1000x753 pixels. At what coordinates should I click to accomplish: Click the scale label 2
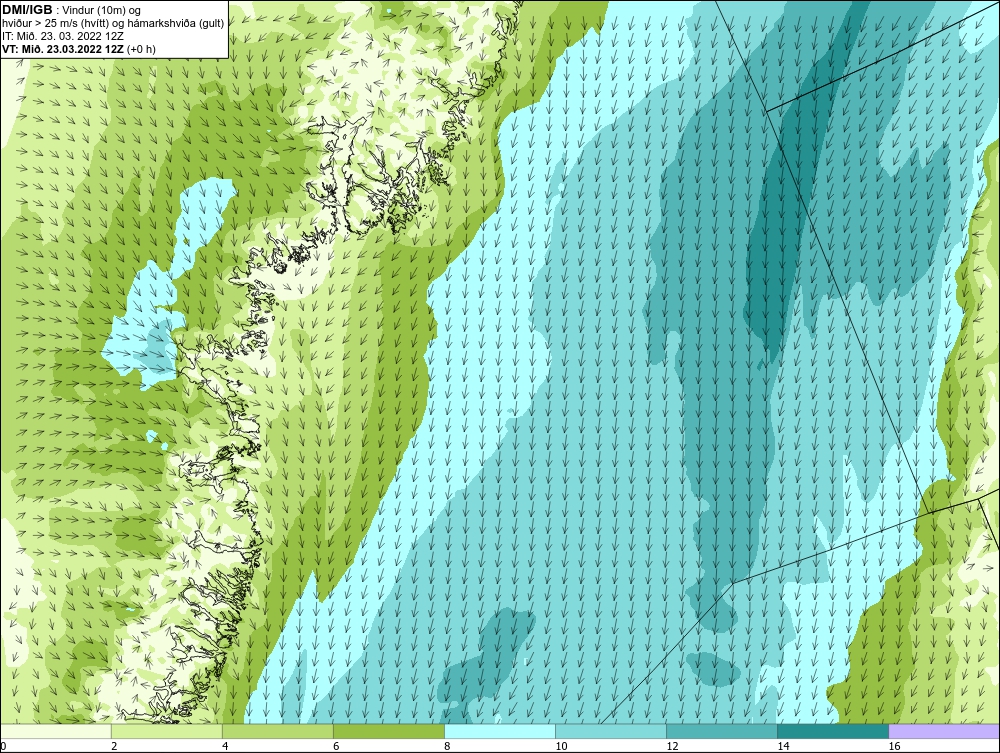[114, 747]
